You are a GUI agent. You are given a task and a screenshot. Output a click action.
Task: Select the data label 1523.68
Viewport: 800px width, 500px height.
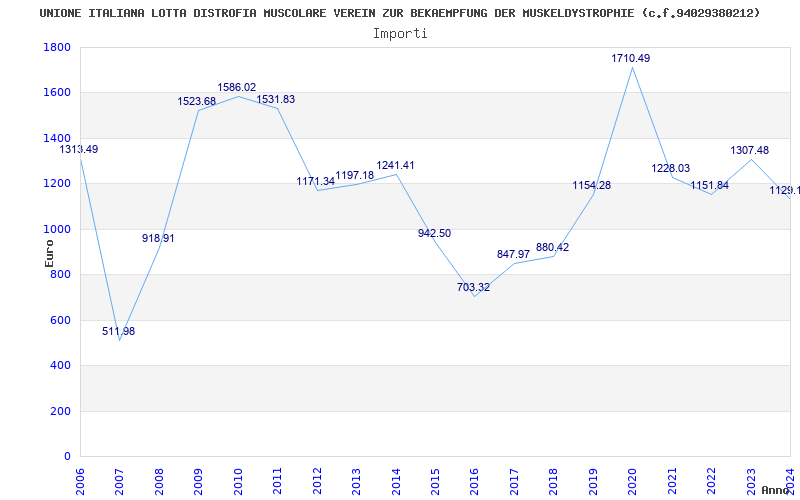pos(197,102)
